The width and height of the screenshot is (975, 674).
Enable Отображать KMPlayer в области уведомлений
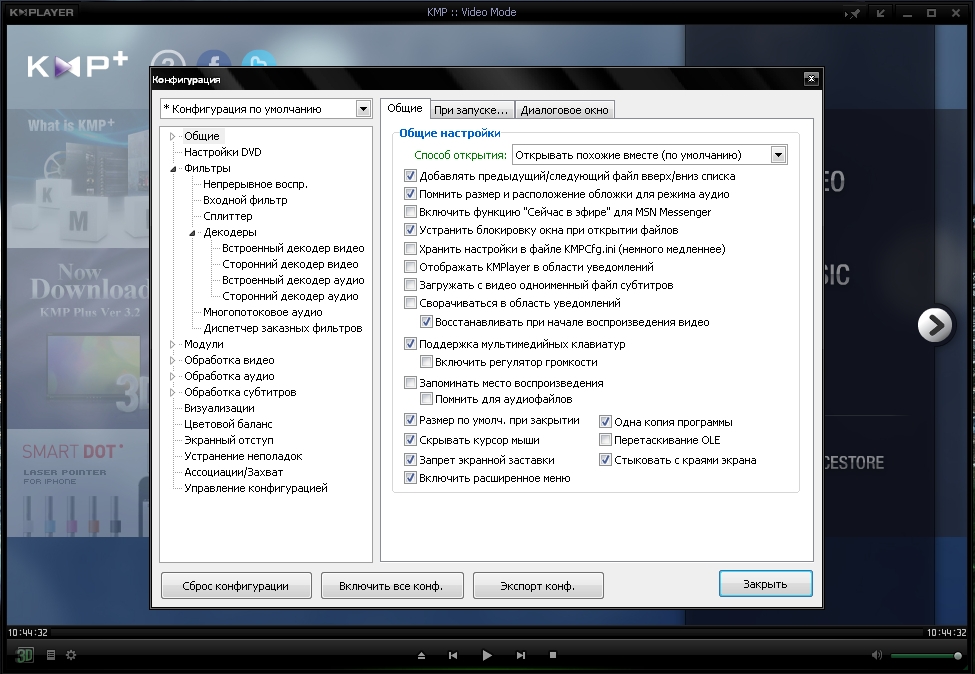coord(410,267)
